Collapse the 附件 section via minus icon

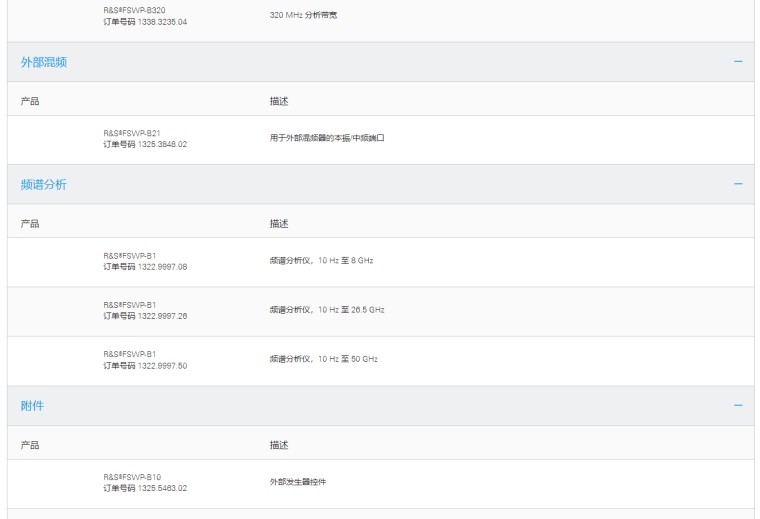point(738,405)
